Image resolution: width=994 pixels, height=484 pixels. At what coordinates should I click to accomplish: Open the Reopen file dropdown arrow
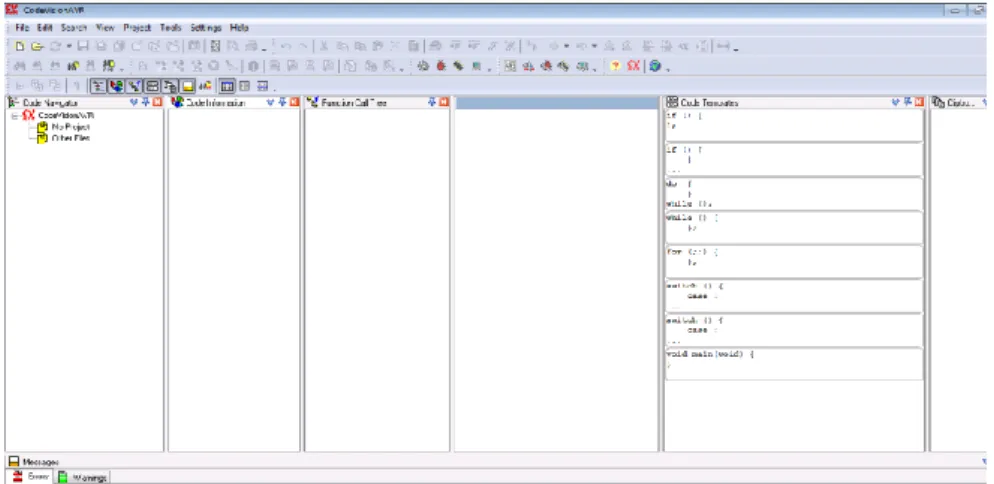click(x=69, y=46)
